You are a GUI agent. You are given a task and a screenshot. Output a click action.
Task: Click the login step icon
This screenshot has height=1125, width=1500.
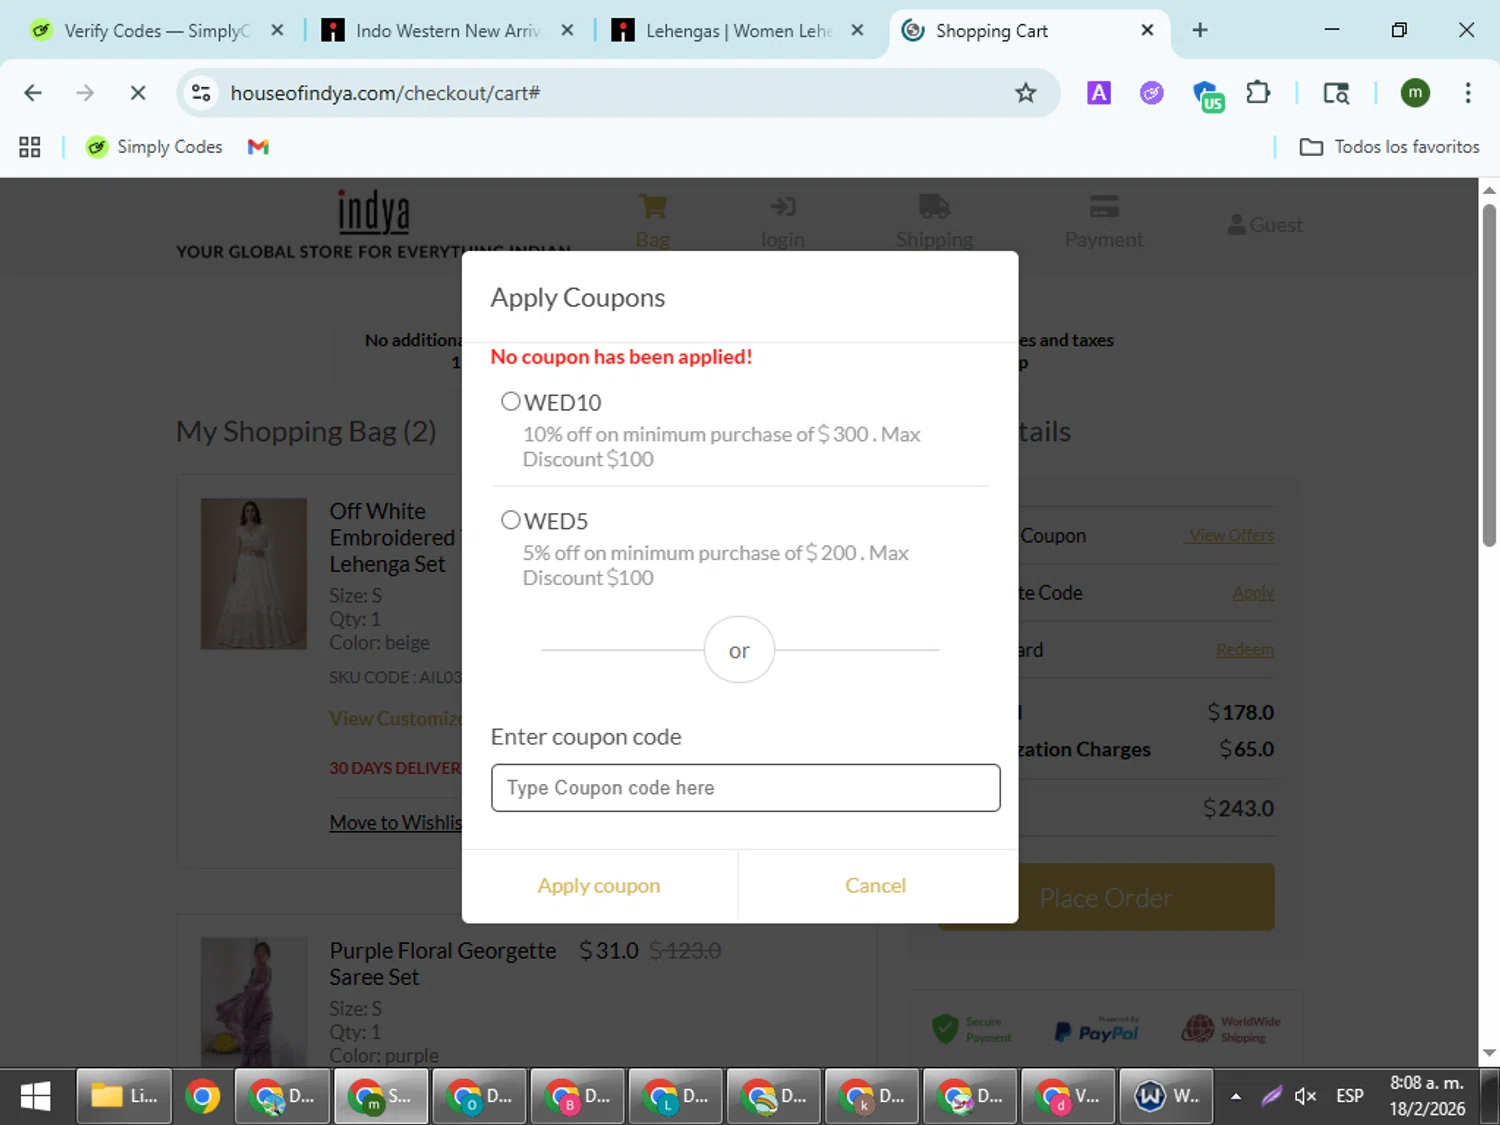coord(783,207)
